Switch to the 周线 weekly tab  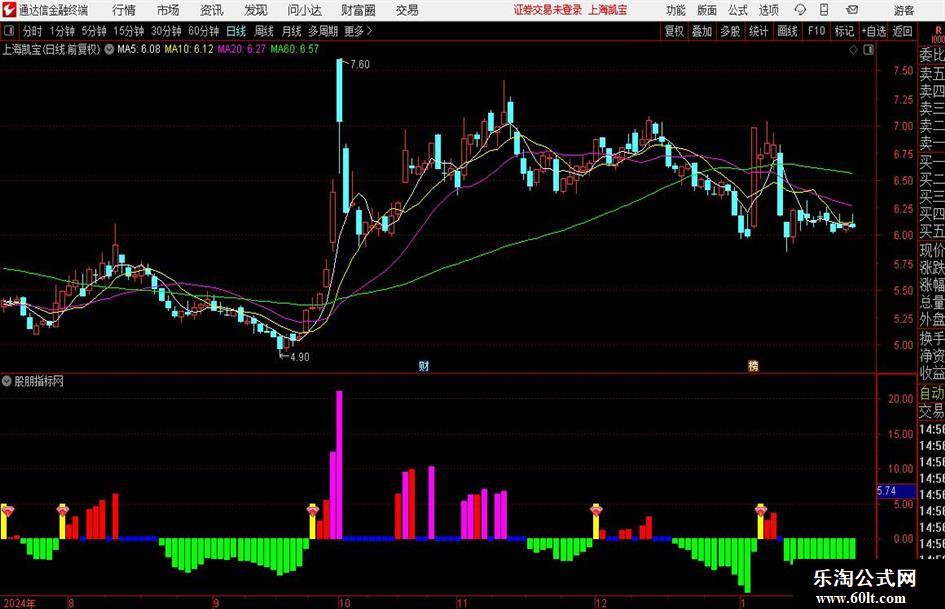coord(264,31)
